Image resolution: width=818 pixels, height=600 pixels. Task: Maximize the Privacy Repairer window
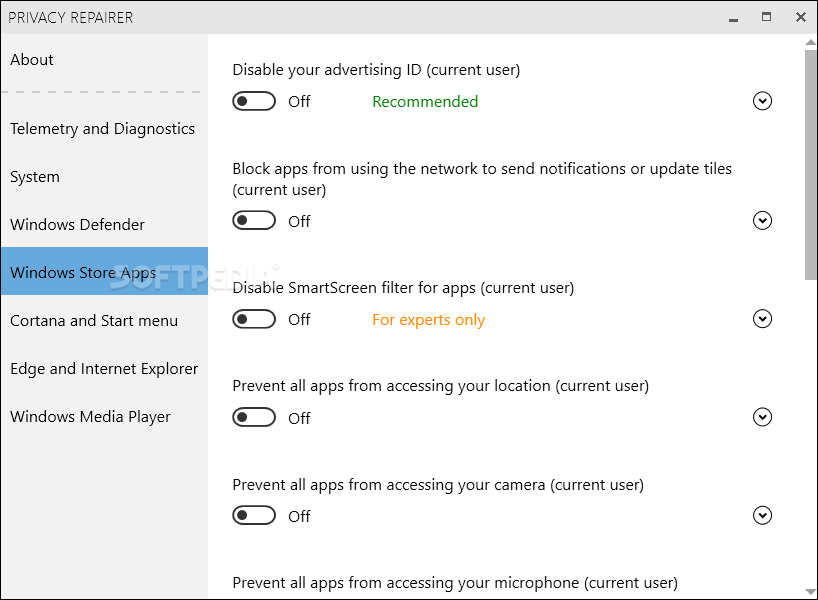click(766, 17)
